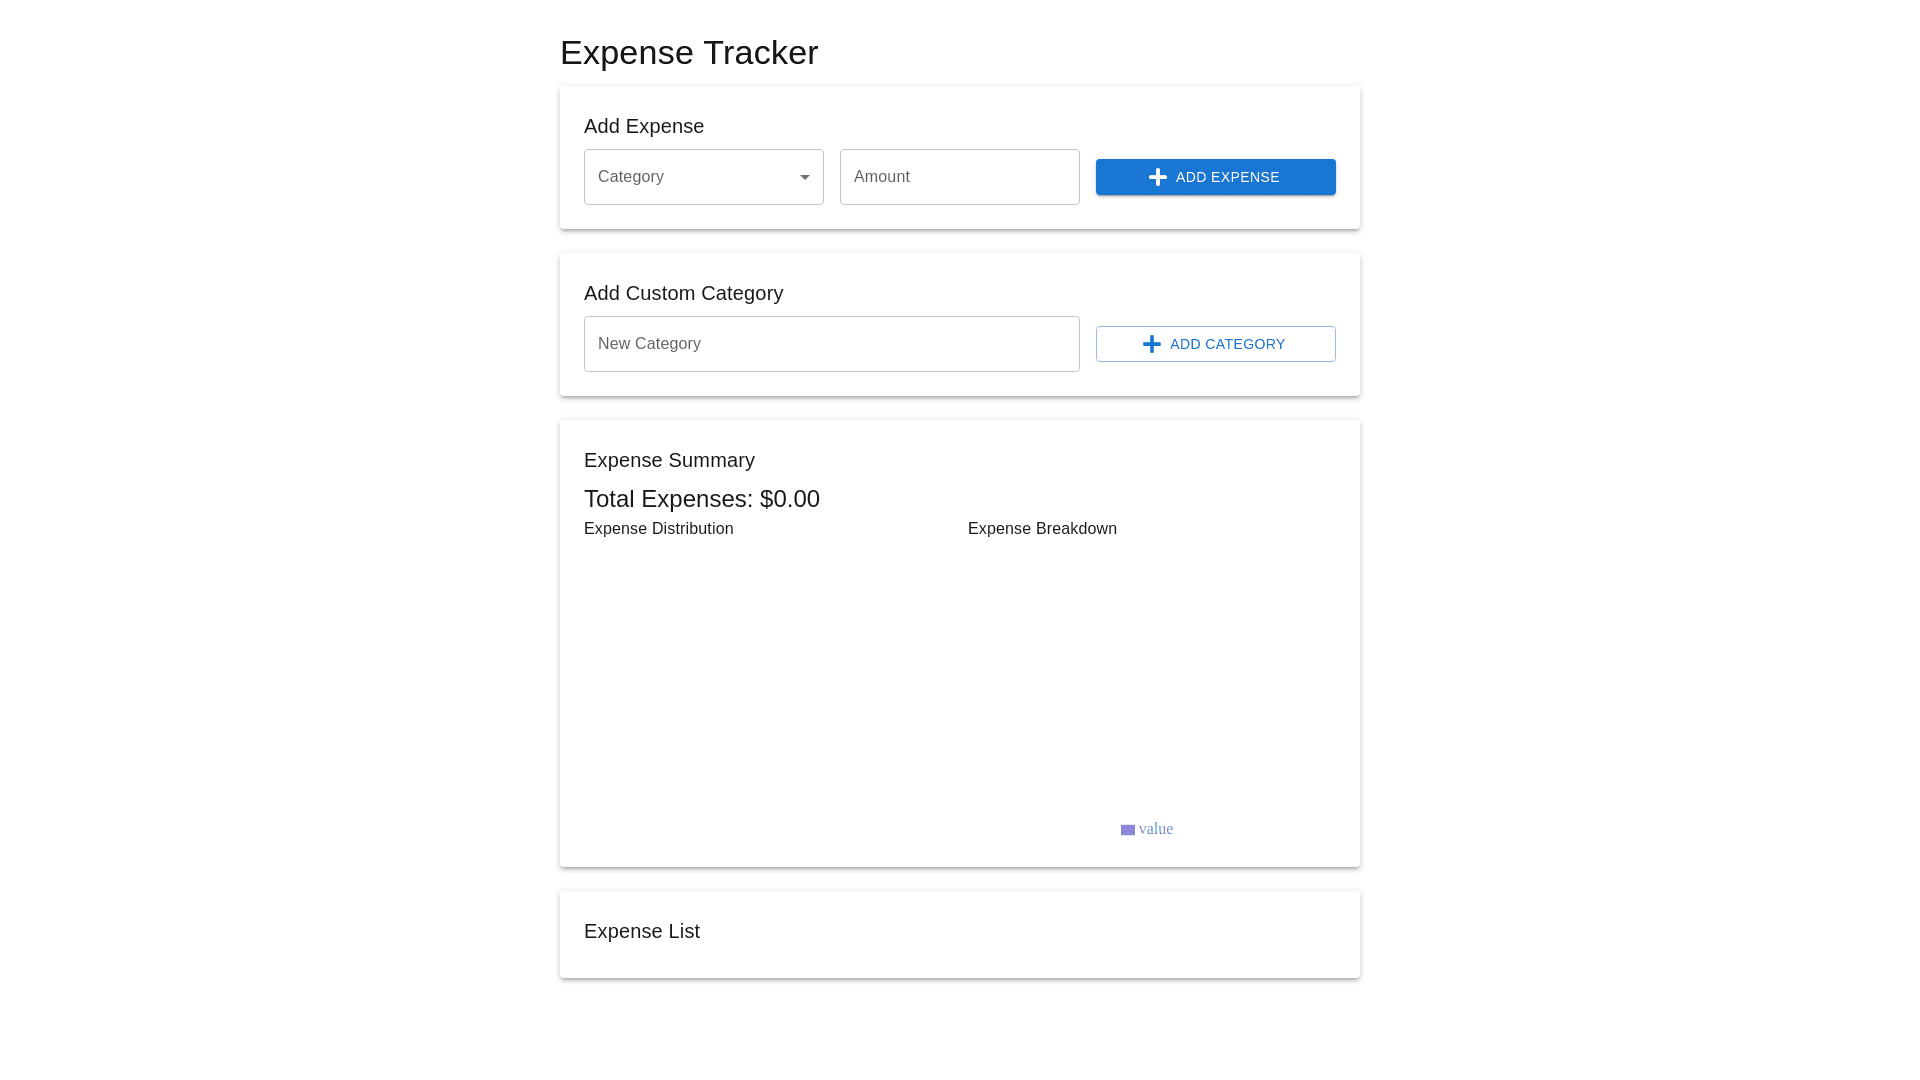The height and width of the screenshot is (1080, 1920).
Task: Click the Expense Tracker page title
Action: (689, 53)
